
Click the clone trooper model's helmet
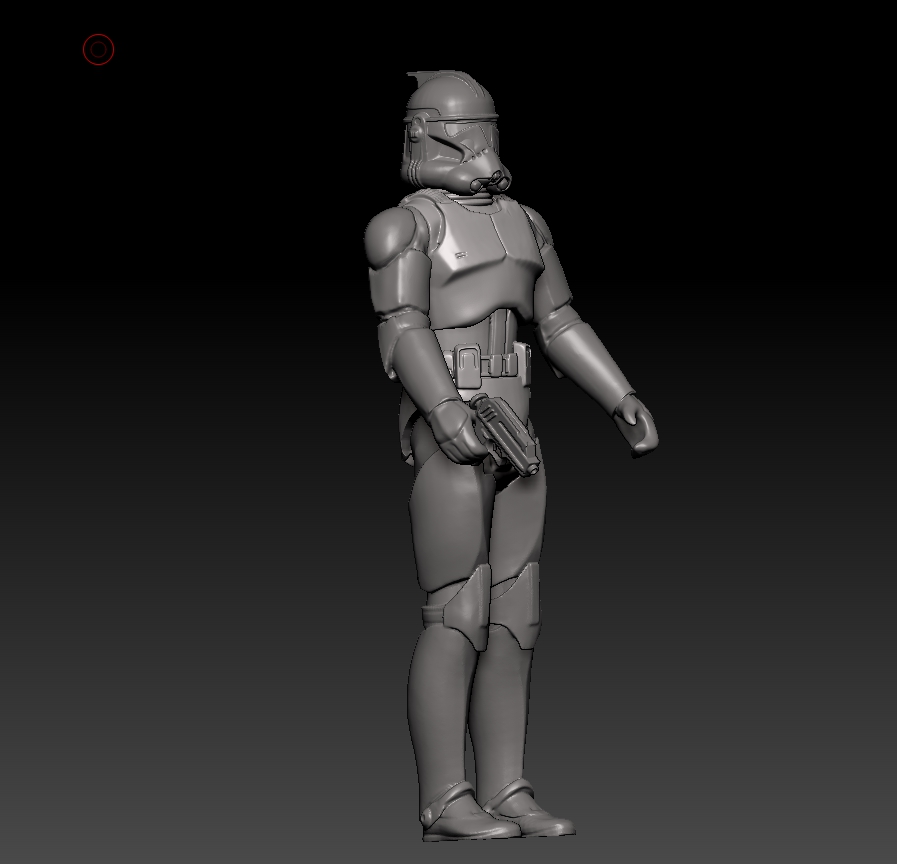point(454,133)
